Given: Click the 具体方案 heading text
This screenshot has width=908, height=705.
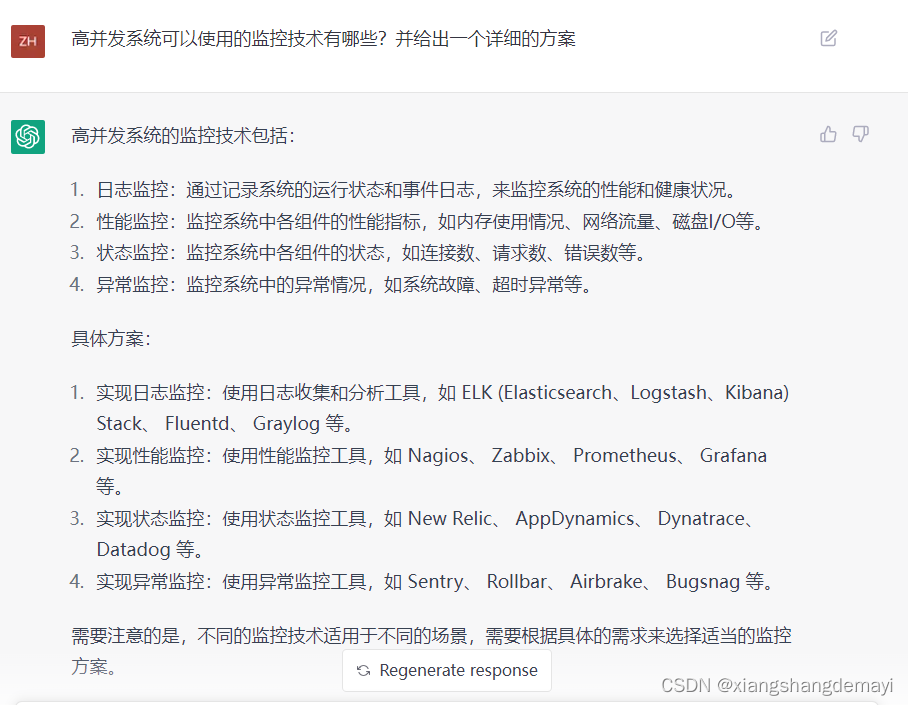Looking at the screenshot, I should [111, 338].
